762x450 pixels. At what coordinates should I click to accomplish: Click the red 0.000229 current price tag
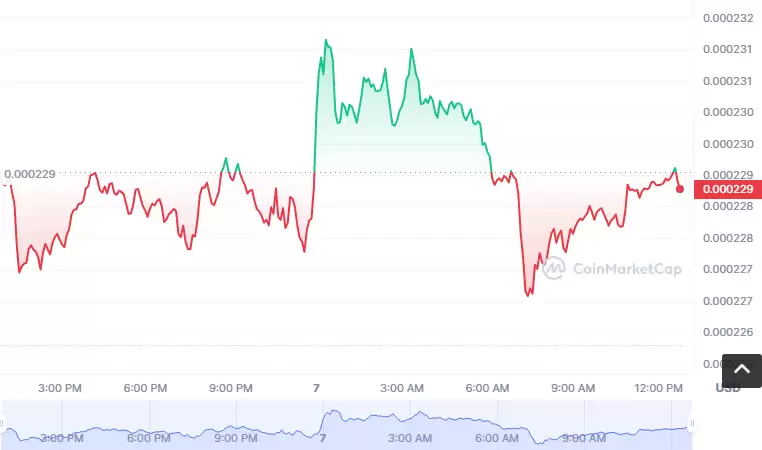(x=727, y=188)
